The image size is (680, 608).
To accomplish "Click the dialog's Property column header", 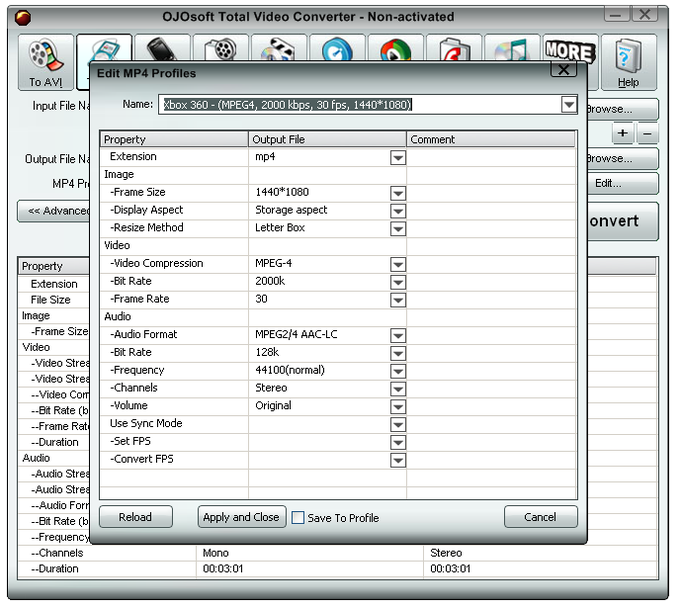I will 174,139.
